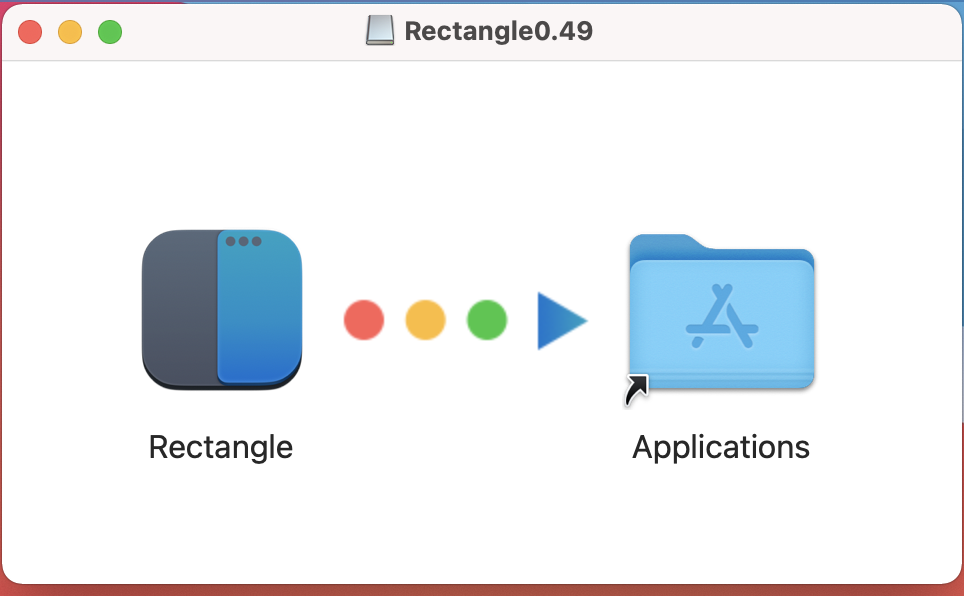
Task: Click the "Rectangle" label under app icon
Action: (221, 447)
